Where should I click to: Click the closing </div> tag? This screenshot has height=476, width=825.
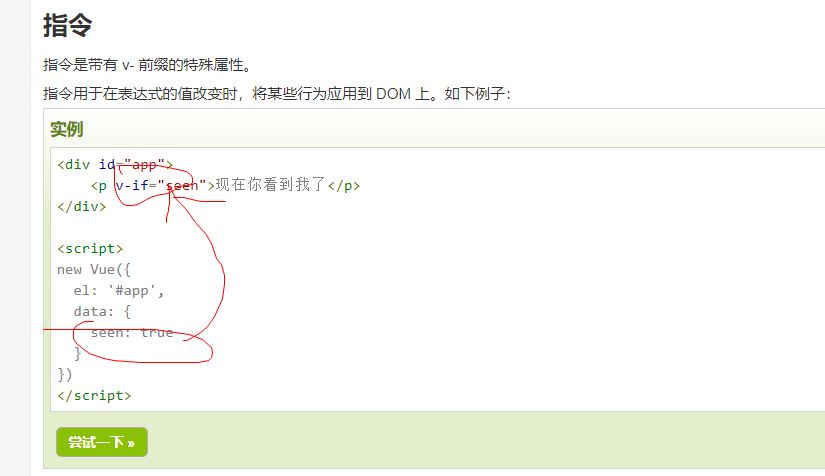point(82,207)
